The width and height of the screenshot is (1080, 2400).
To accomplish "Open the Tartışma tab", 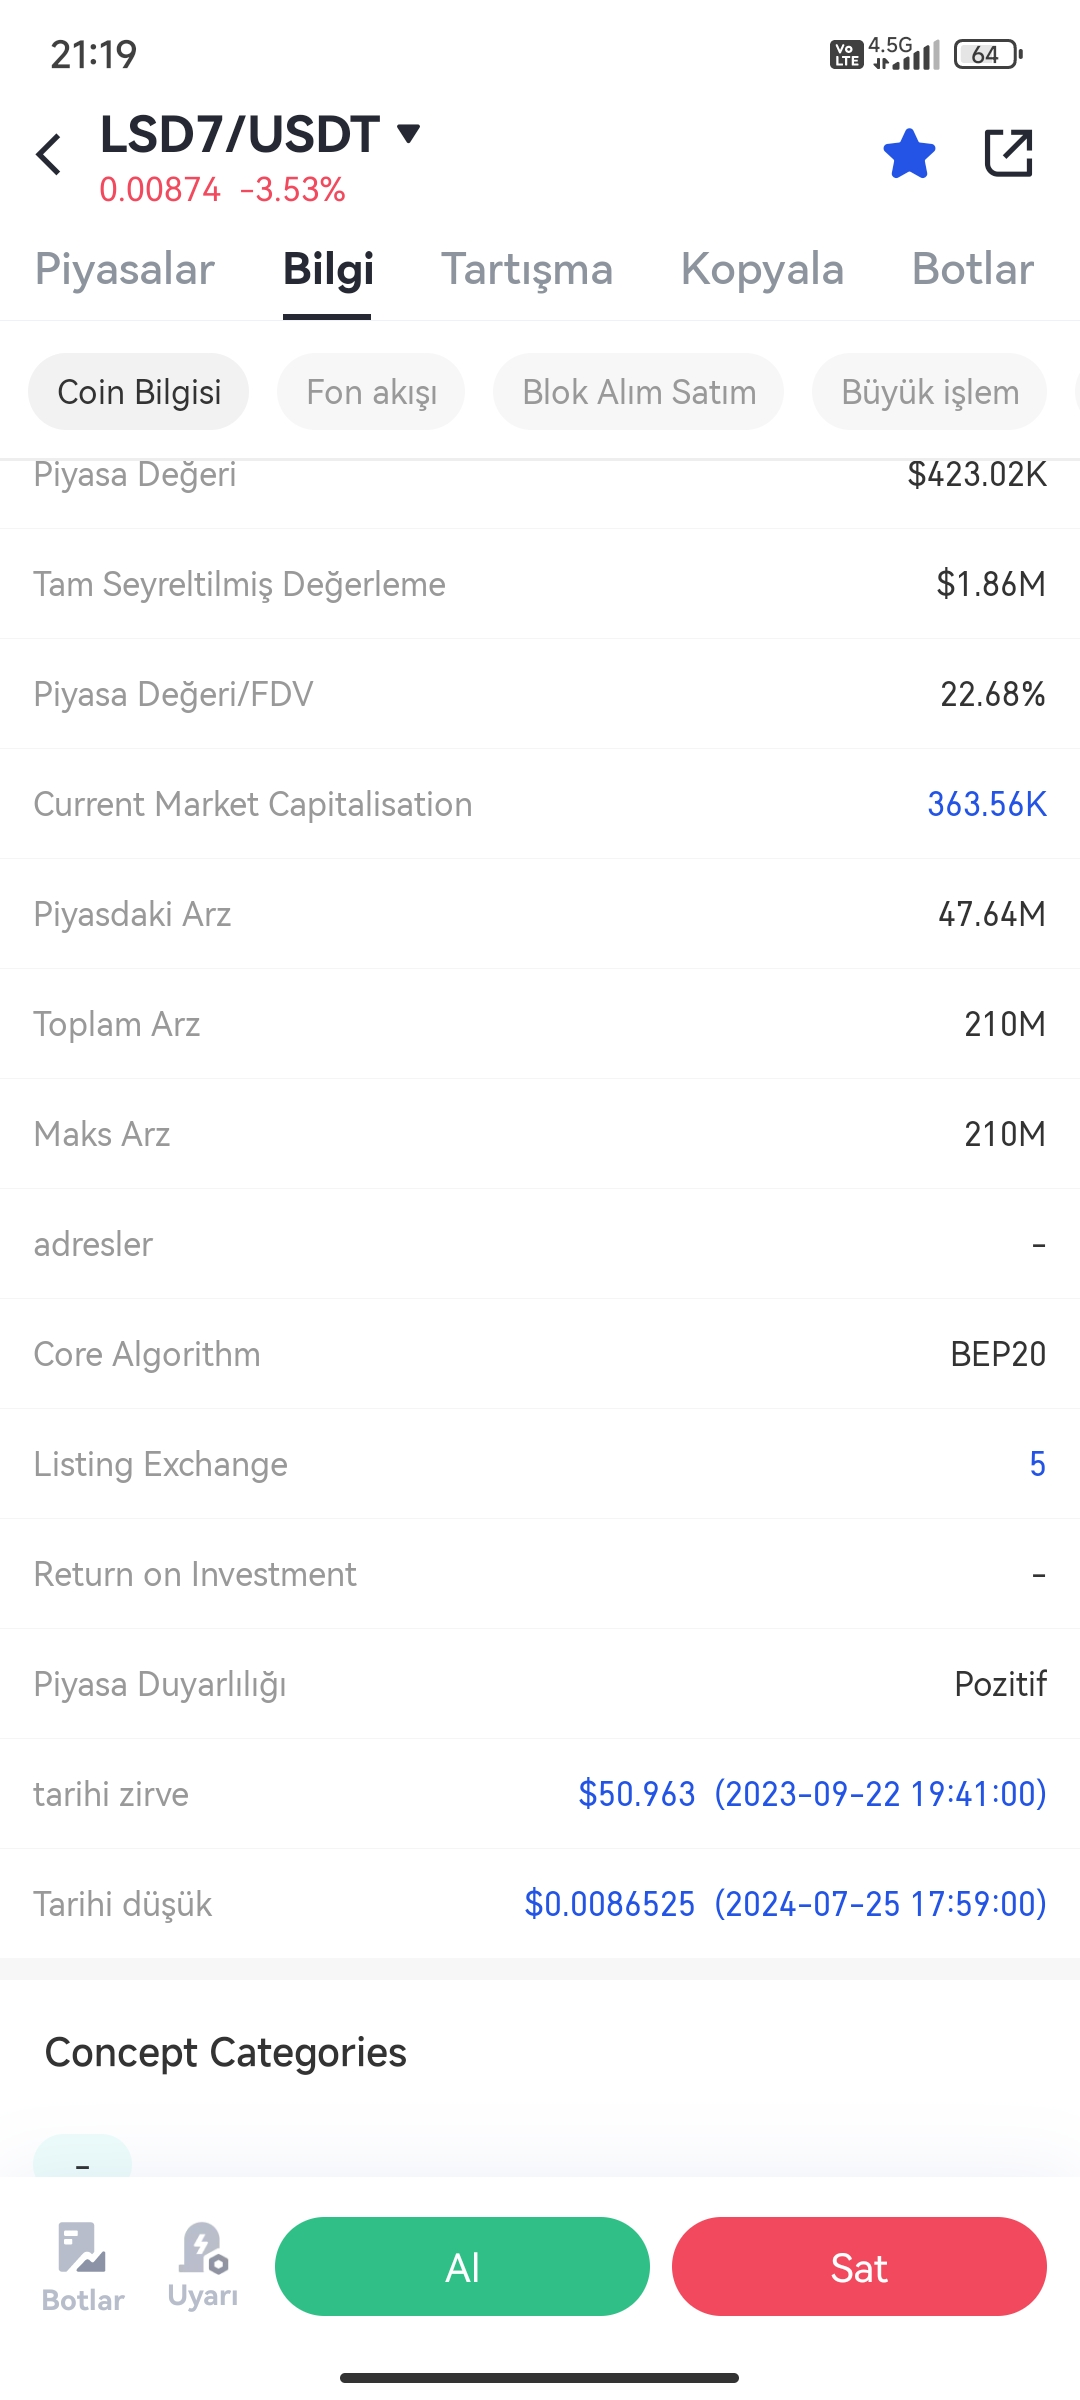I will pos(527,270).
